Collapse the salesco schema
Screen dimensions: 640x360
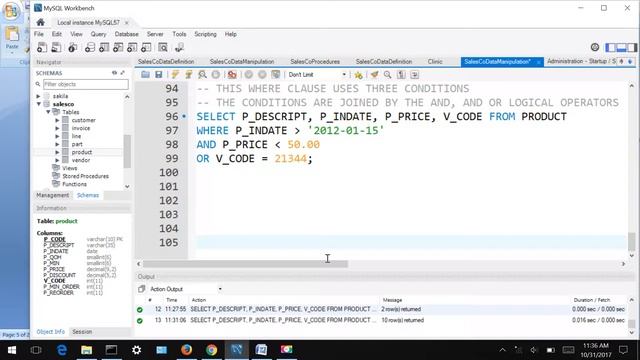tap(38, 104)
